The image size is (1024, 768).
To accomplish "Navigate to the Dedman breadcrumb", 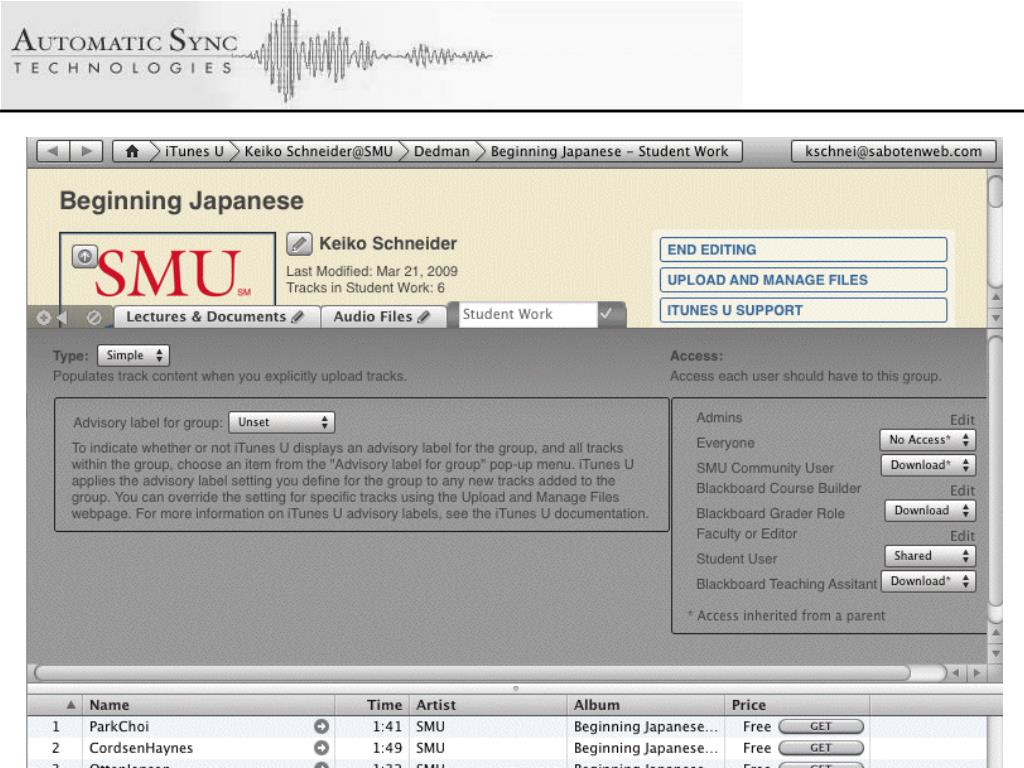I will (441, 152).
